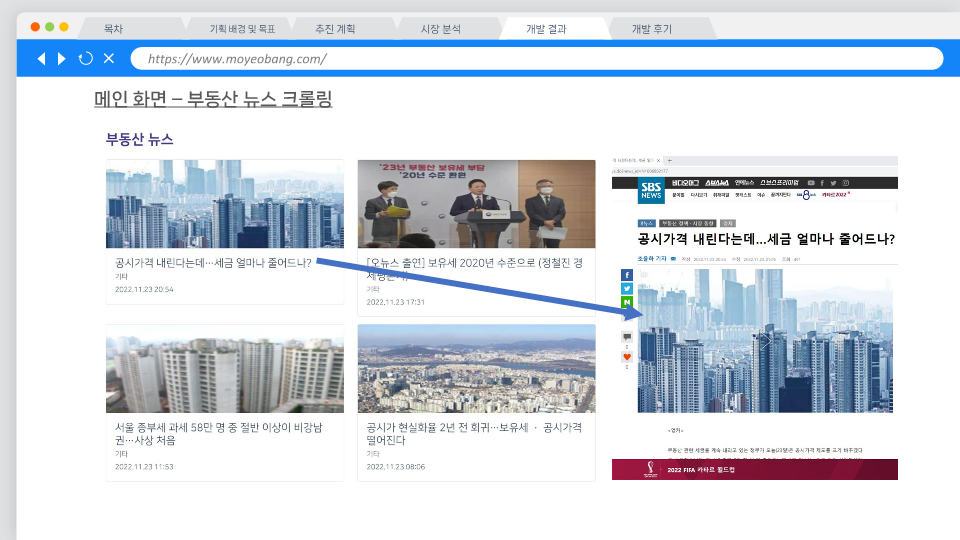Screen dimensions: 960x540
Task: Click the SBS 8 News logo
Action: [806, 195]
